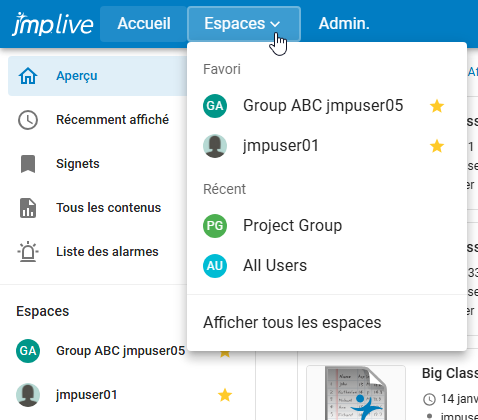Select Aperçu in the sidebar
The height and width of the screenshot is (420, 478).
97,76
